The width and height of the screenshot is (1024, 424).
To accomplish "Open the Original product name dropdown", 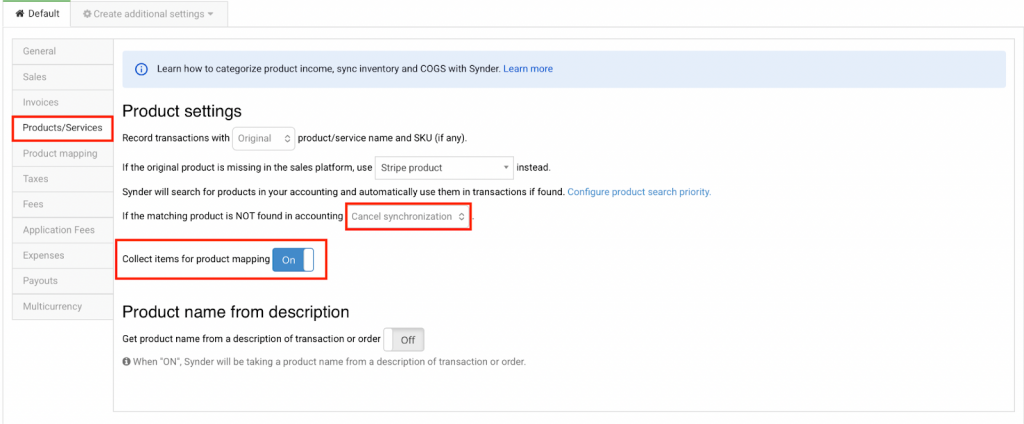I will tap(264, 137).
